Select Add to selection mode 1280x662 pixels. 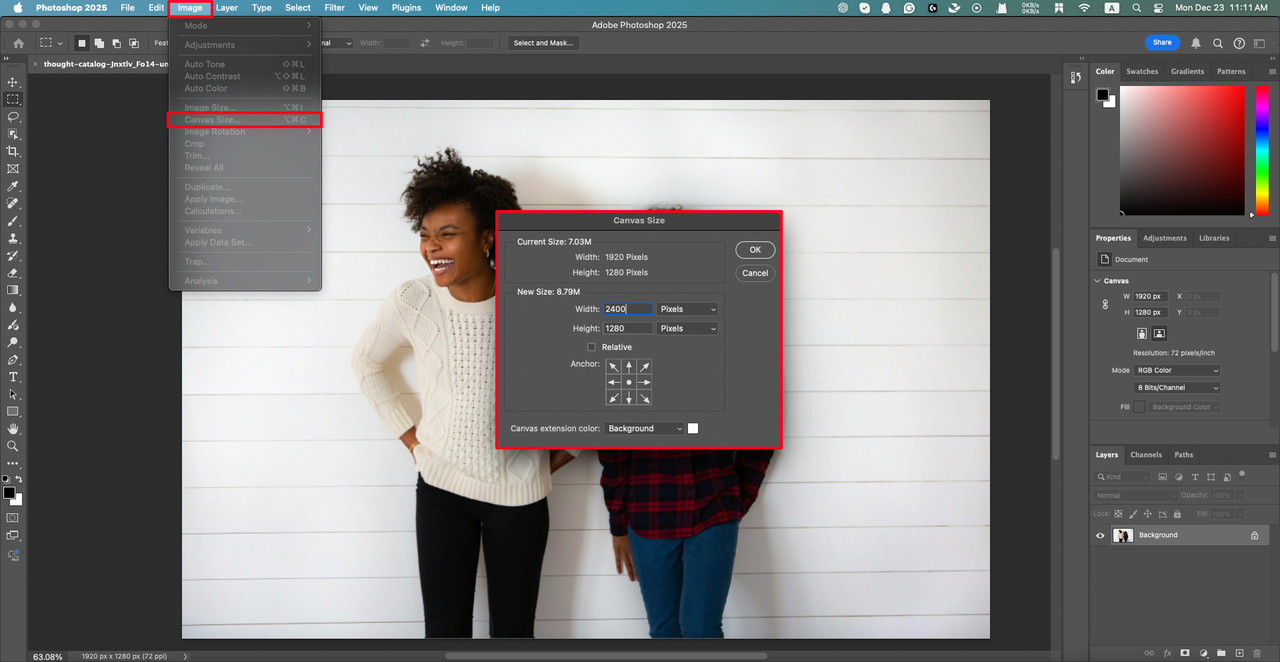coord(100,43)
